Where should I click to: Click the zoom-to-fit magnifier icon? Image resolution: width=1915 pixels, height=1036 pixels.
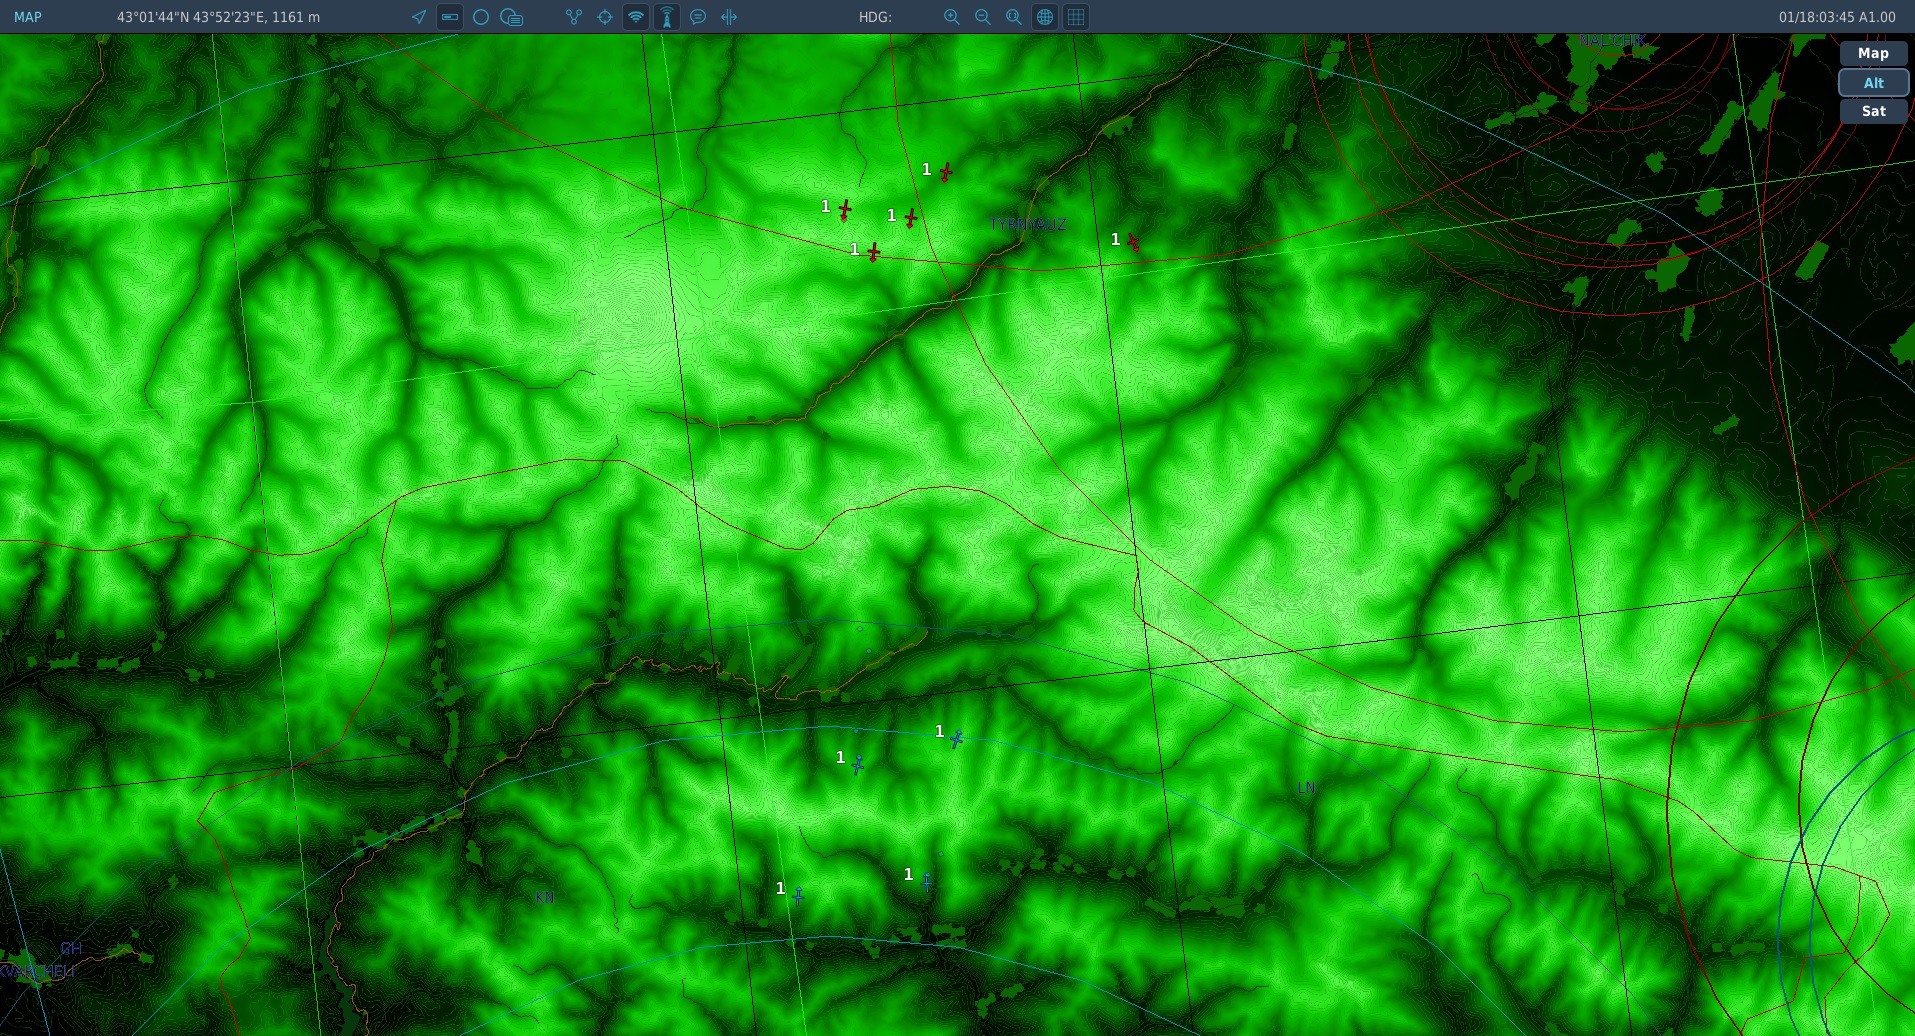(x=1014, y=17)
